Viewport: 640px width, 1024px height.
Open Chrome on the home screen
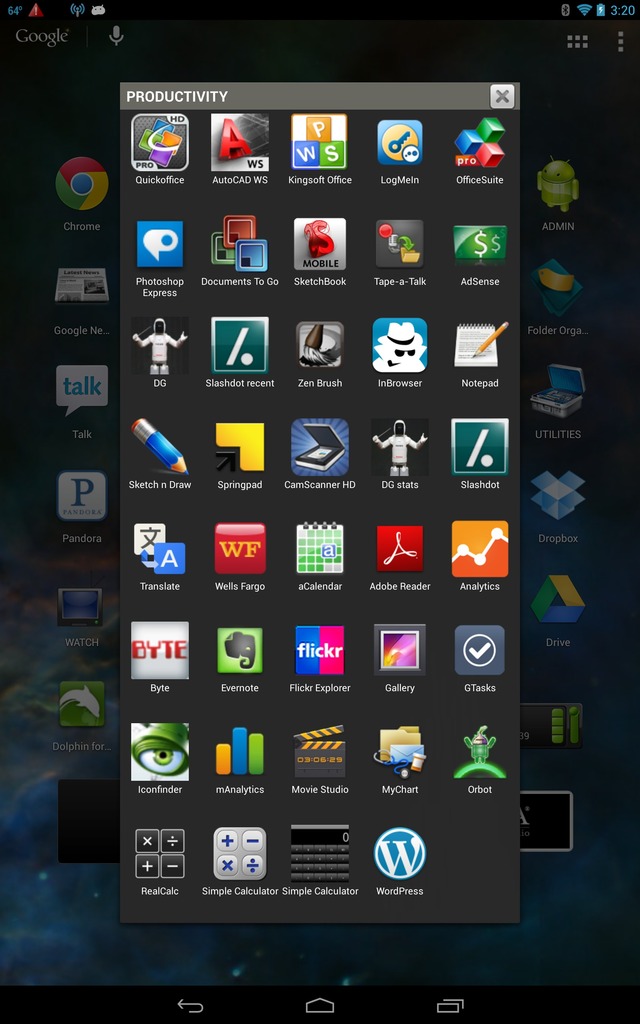pyautogui.click(x=82, y=184)
